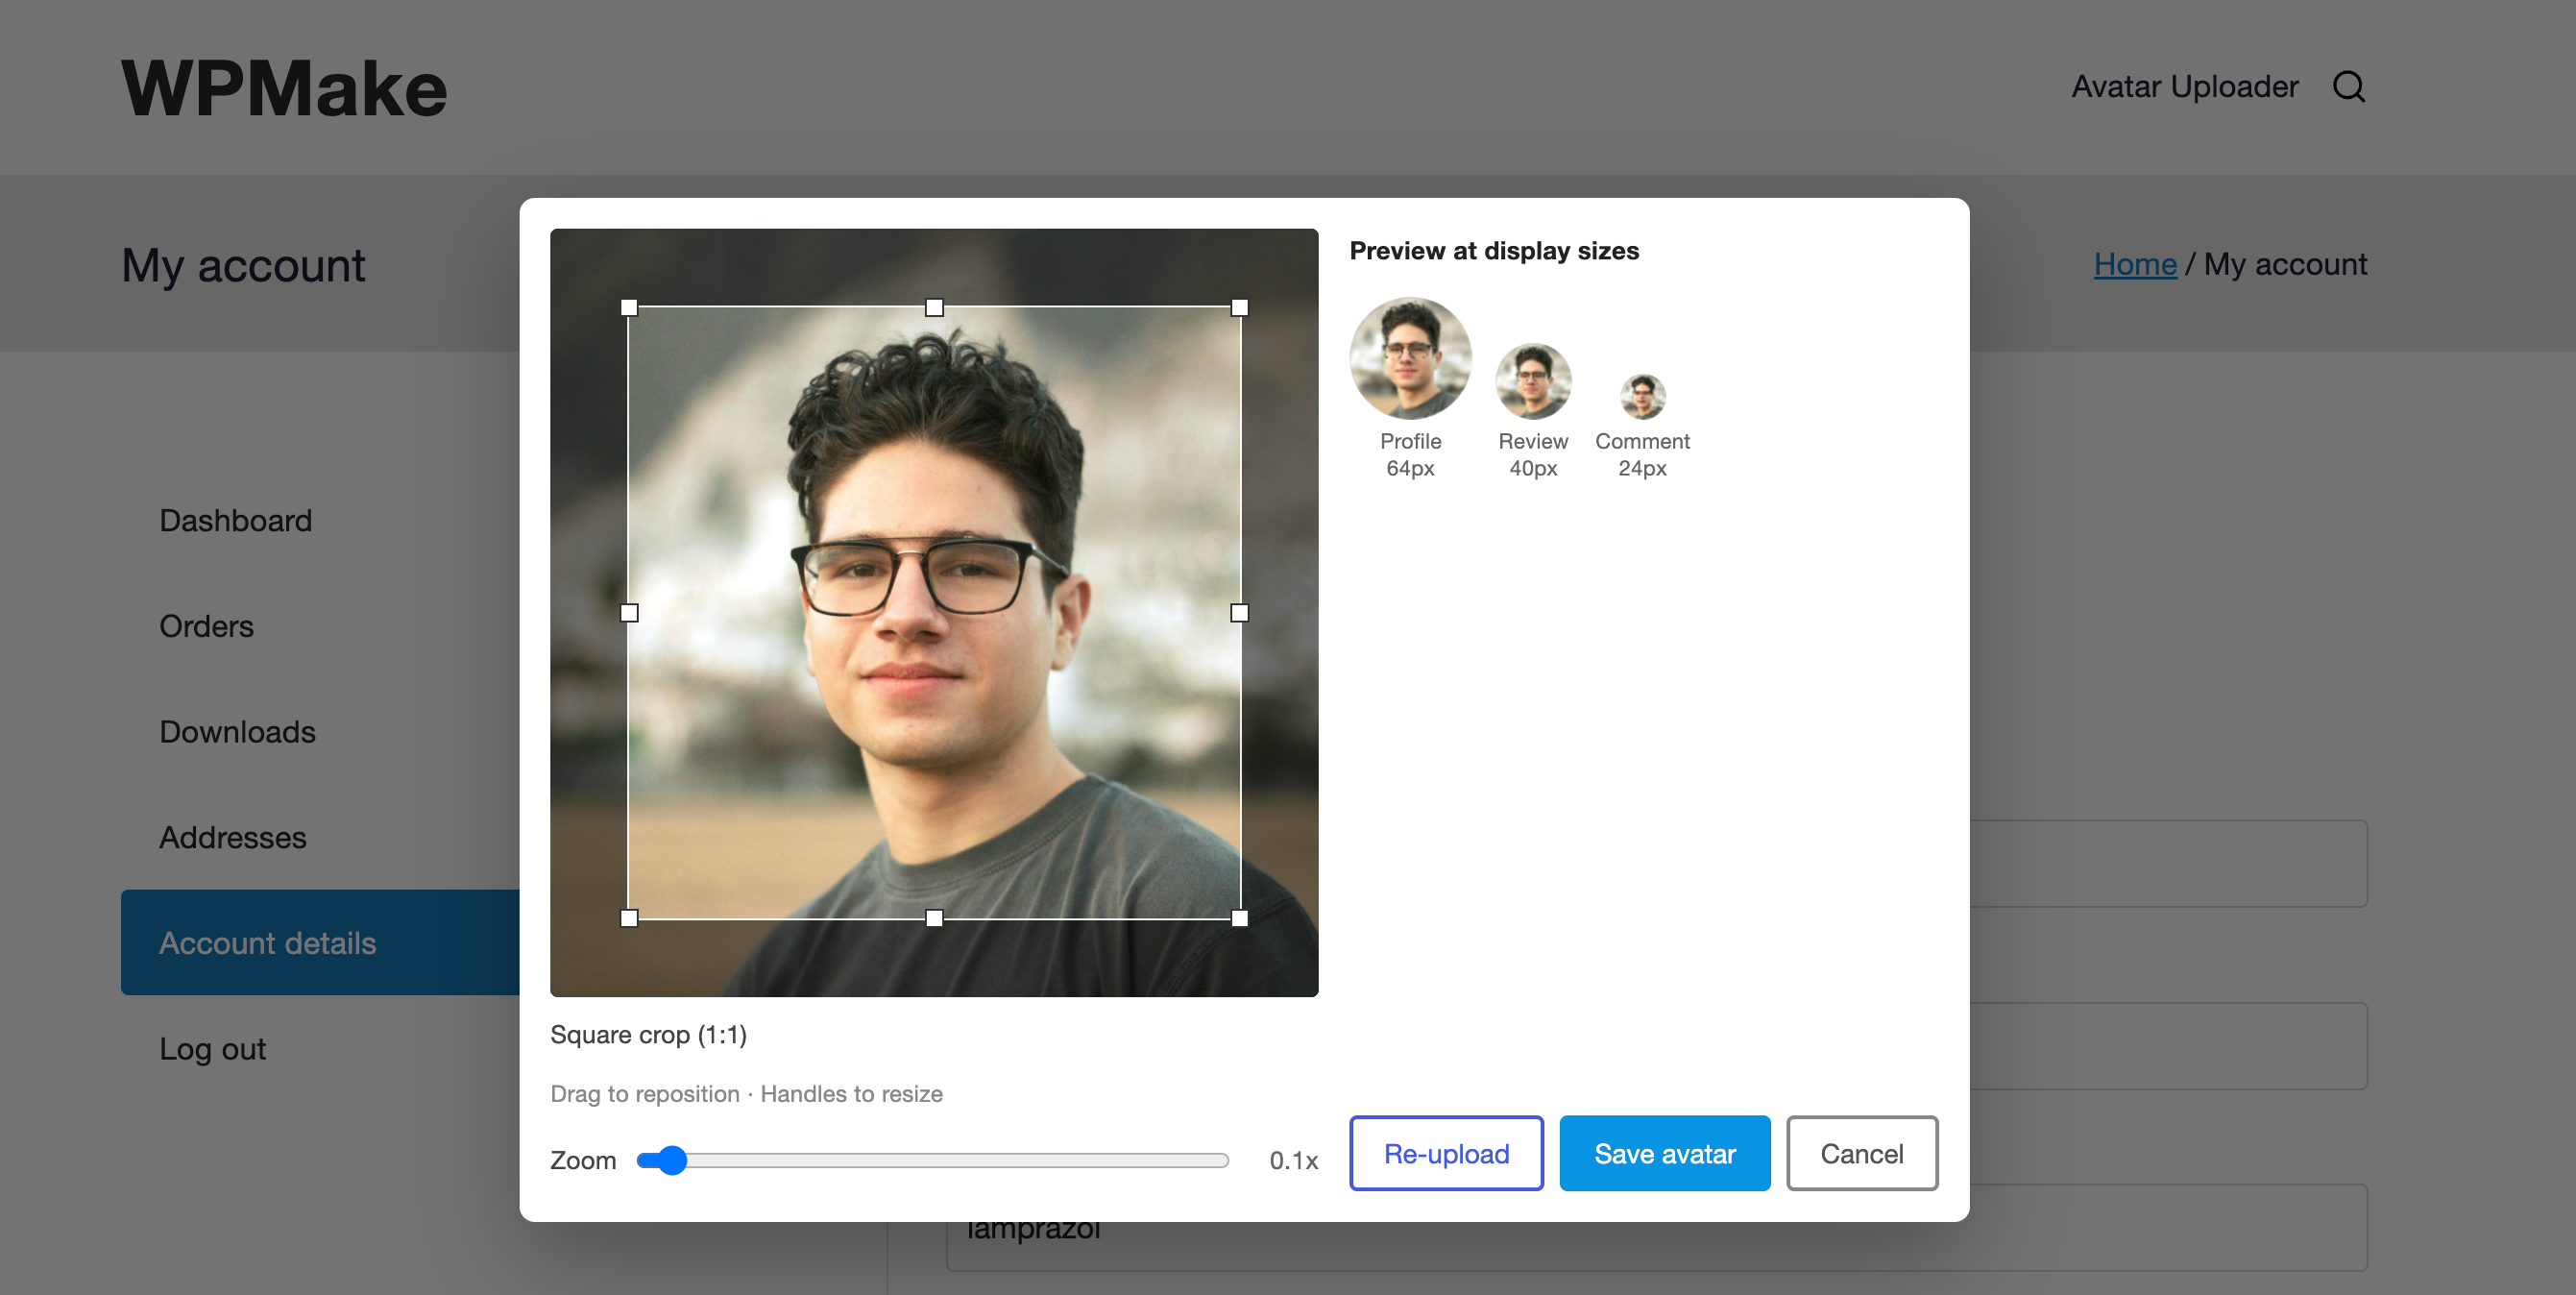Screen dimensions: 2576x1295
Task: Click the top-left crop resize handle
Action: pos(629,308)
